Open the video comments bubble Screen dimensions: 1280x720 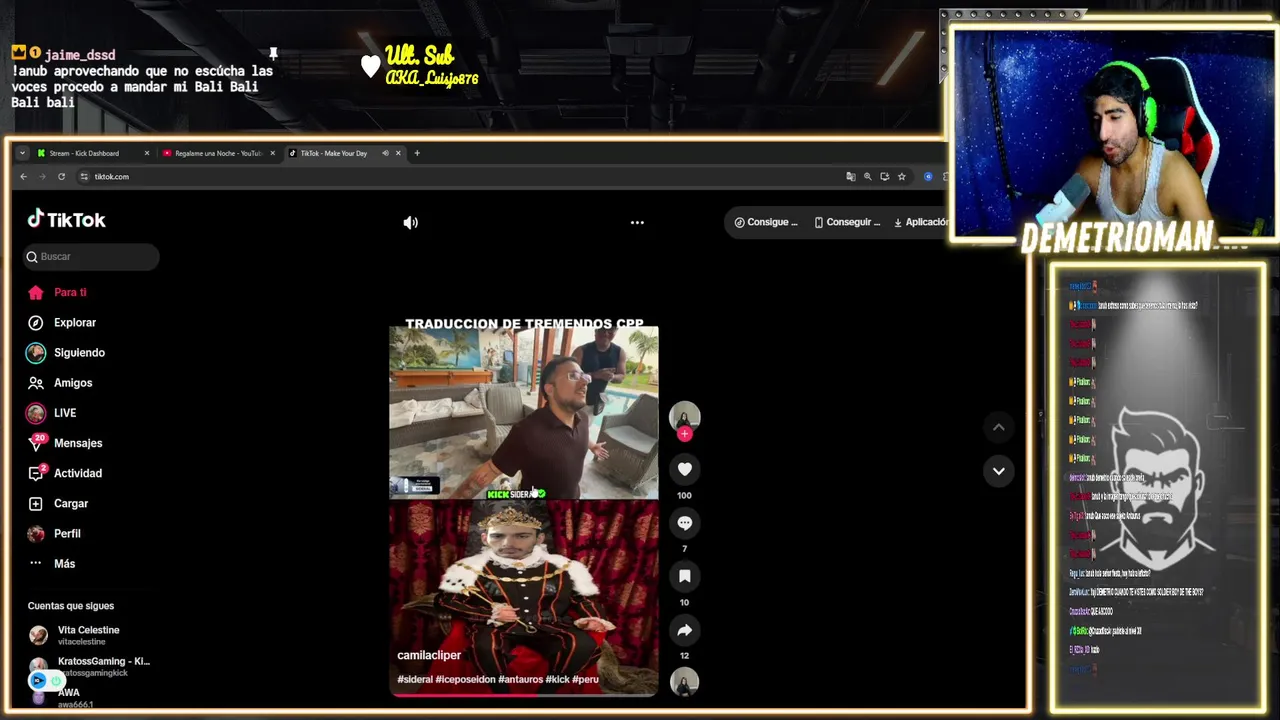tap(684, 523)
